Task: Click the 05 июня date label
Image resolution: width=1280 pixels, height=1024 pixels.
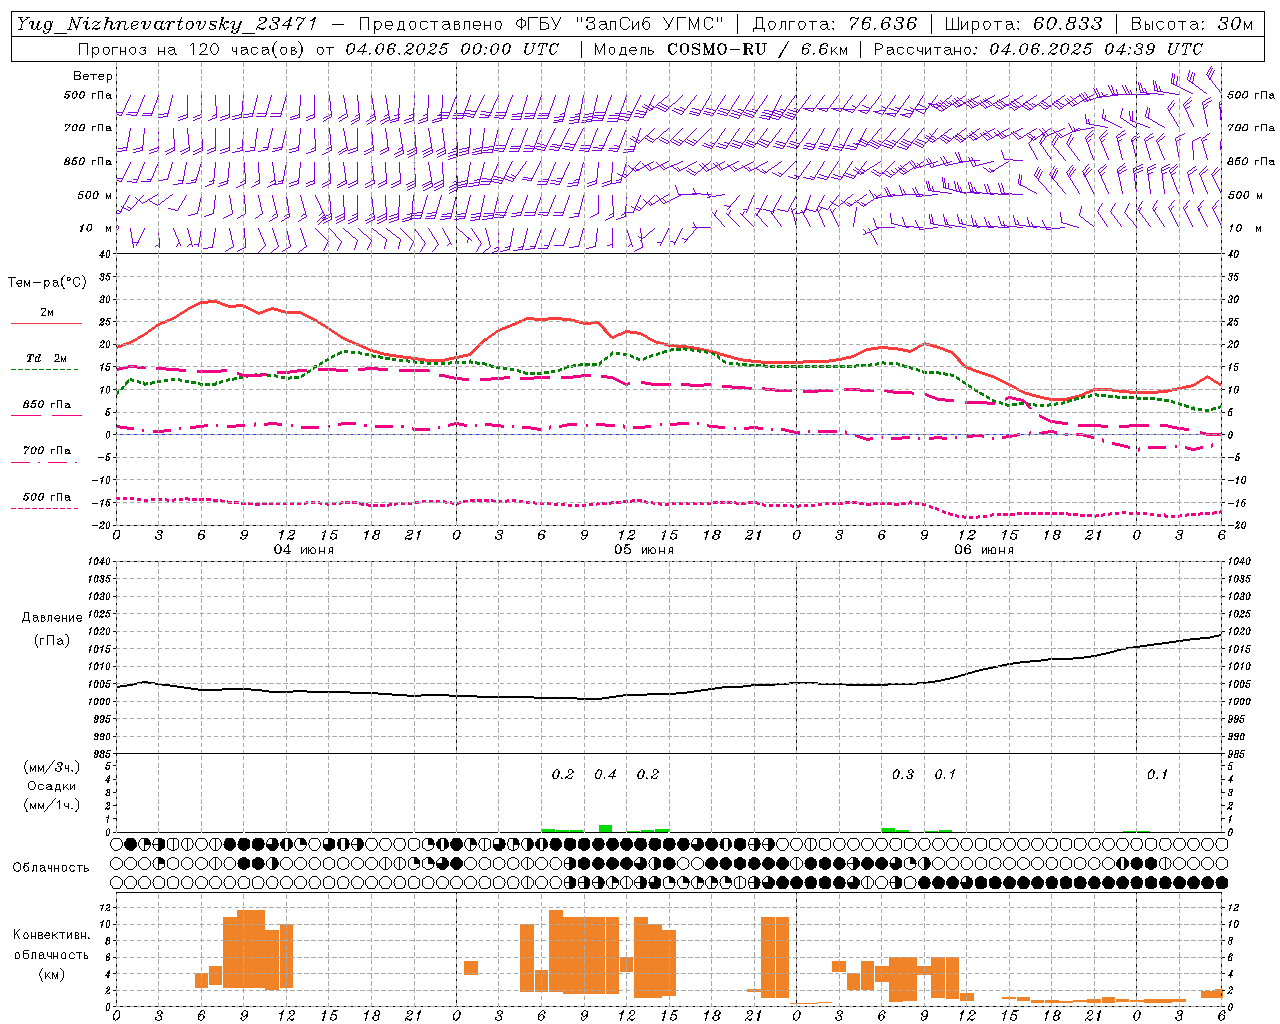Action: click(644, 550)
